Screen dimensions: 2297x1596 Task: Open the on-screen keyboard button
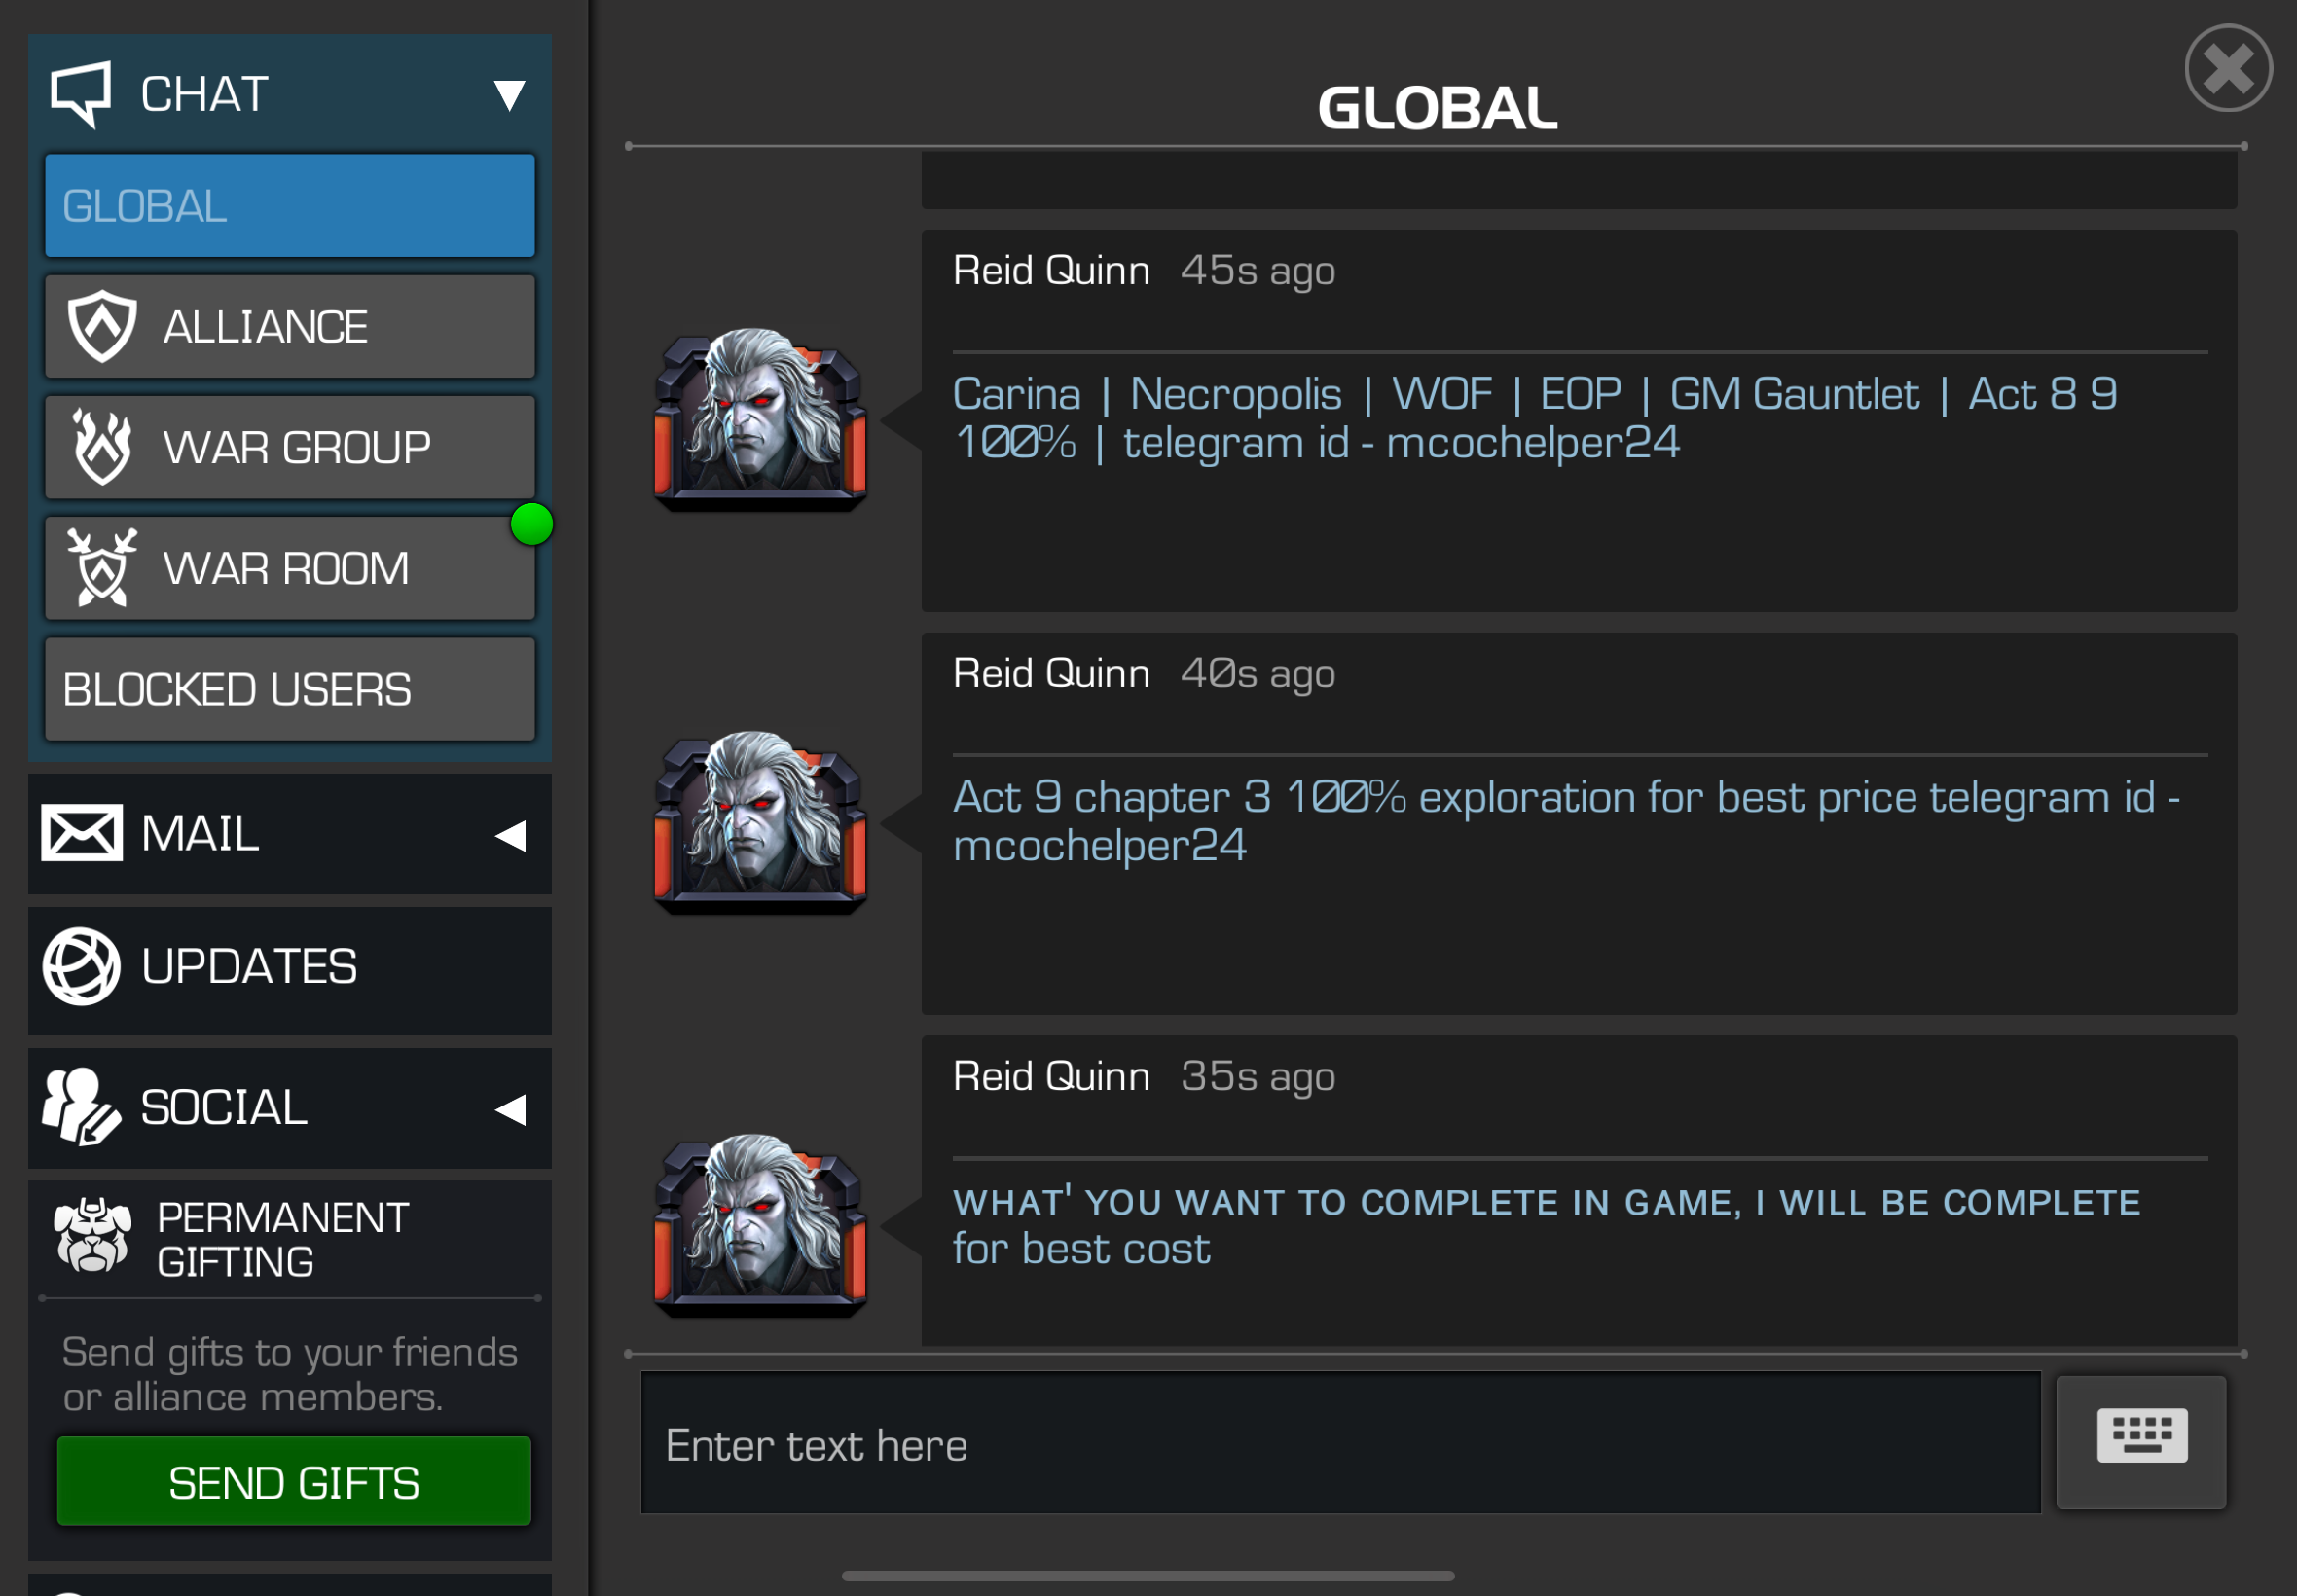(x=2141, y=1441)
